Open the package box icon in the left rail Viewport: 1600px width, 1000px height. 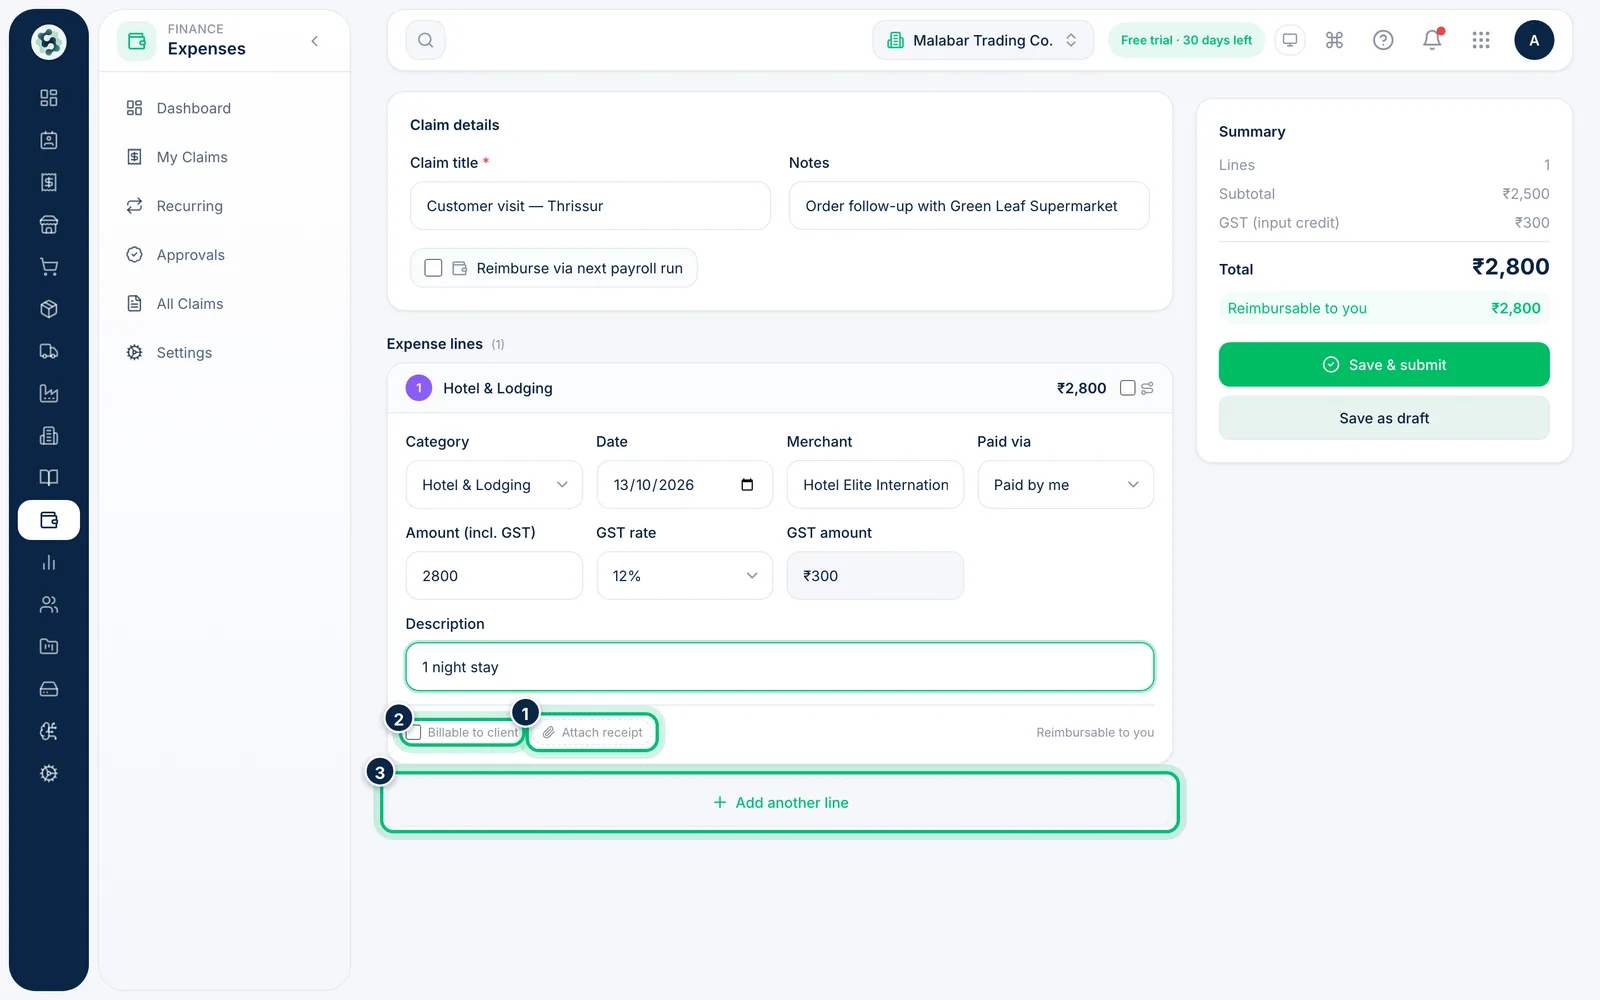click(x=48, y=309)
